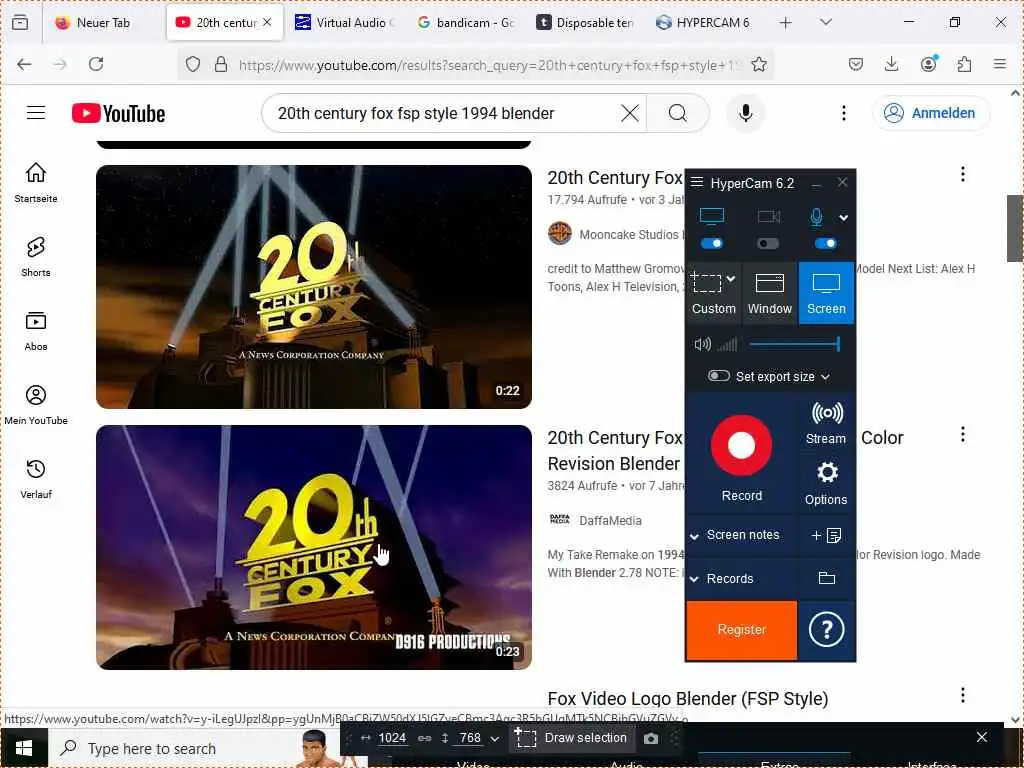
Task: Start recording with Record button
Action: (741, 445)
